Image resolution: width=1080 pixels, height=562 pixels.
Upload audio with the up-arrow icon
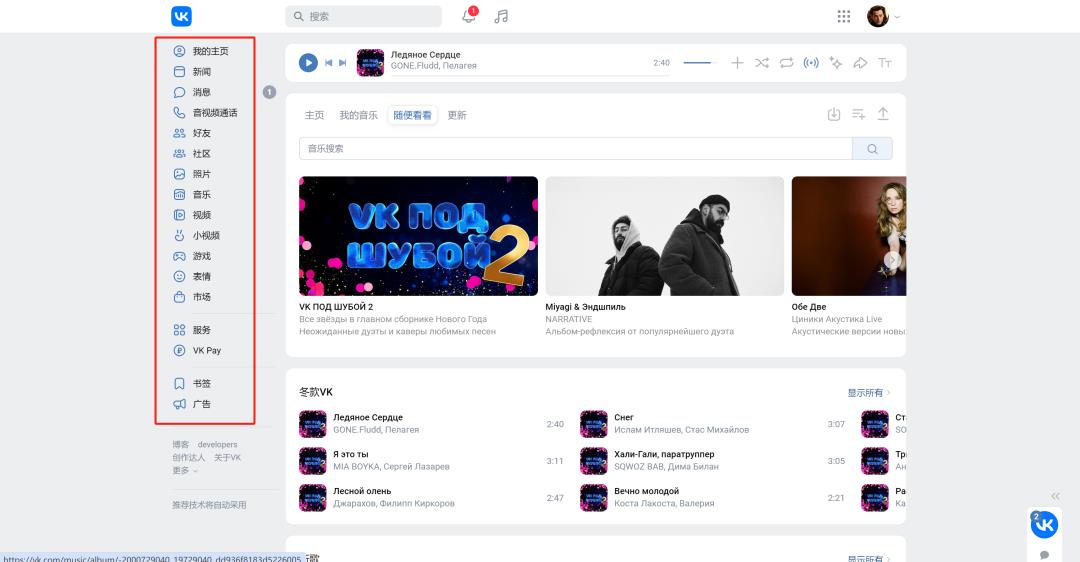[883, 114]
